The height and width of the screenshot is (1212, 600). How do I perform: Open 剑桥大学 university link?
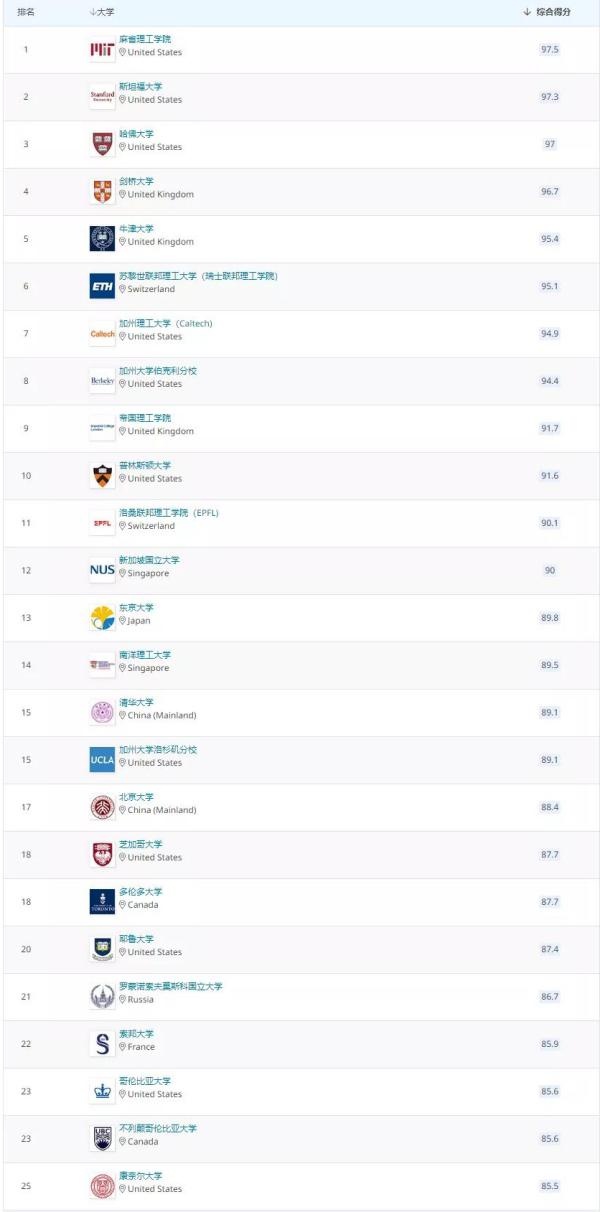[137, 181]
